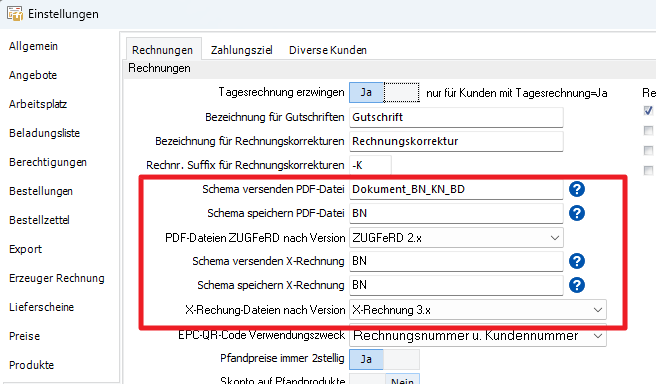The width and height of the screenshot is (656, 384).
Task: Click the Schema speichern X-Rechnung field
Action: point(456,285)
